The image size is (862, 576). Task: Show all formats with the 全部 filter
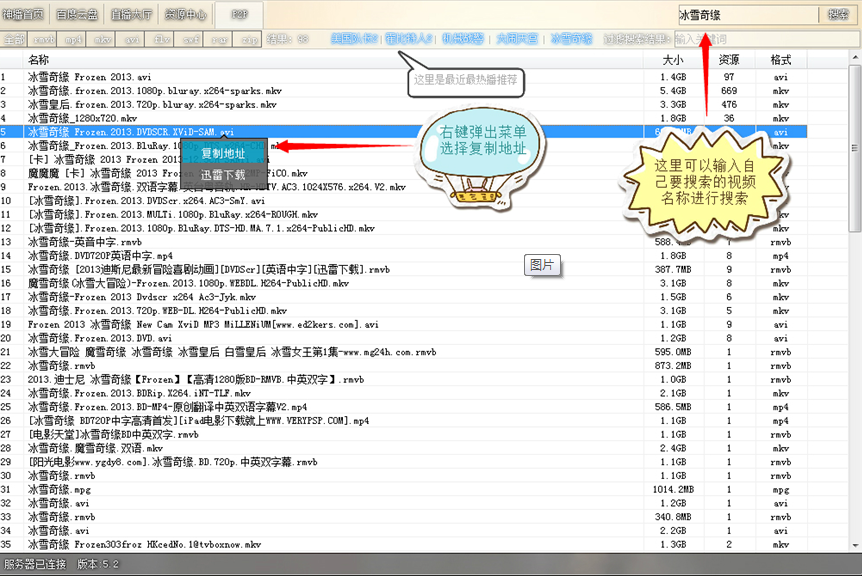(x=14, y=40)
